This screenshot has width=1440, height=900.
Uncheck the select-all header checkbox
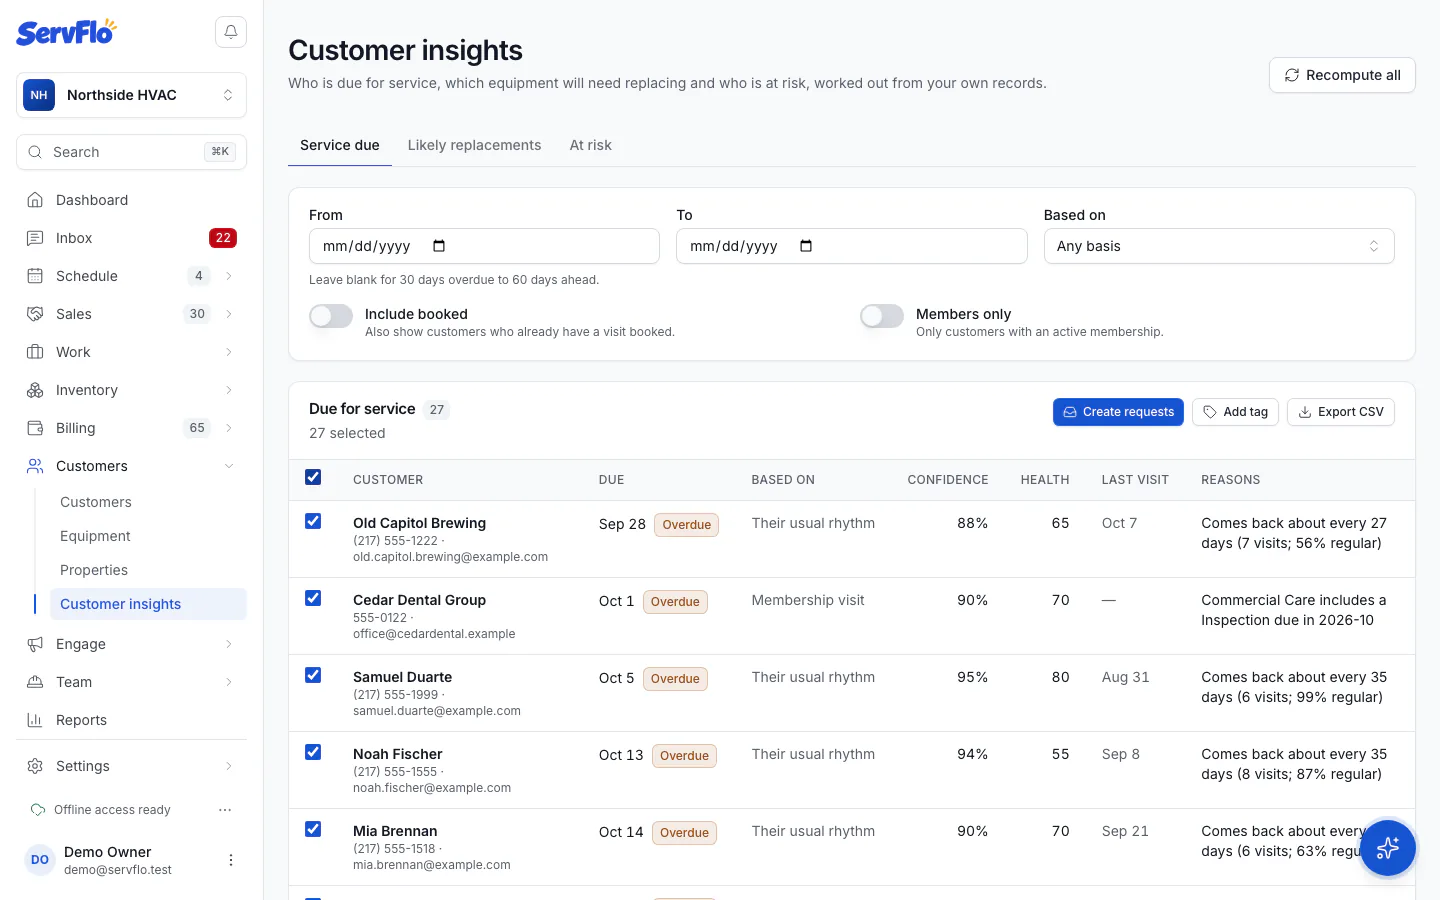(313, 477)
